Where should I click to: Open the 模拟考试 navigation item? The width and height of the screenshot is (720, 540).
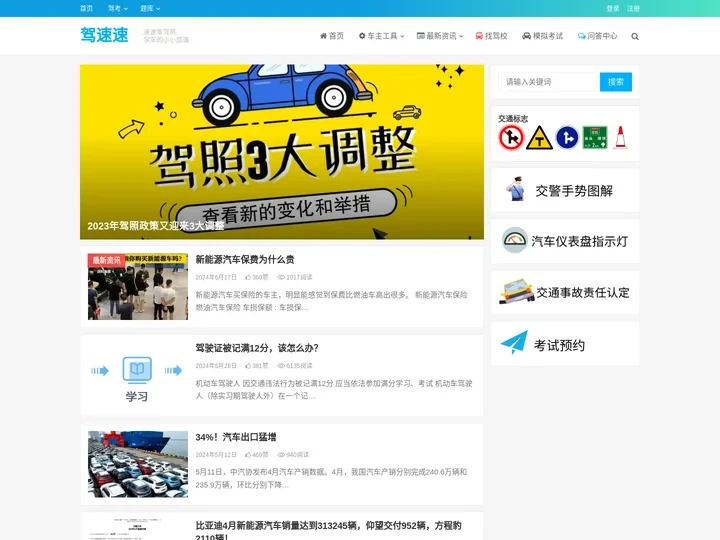[542, 36]
